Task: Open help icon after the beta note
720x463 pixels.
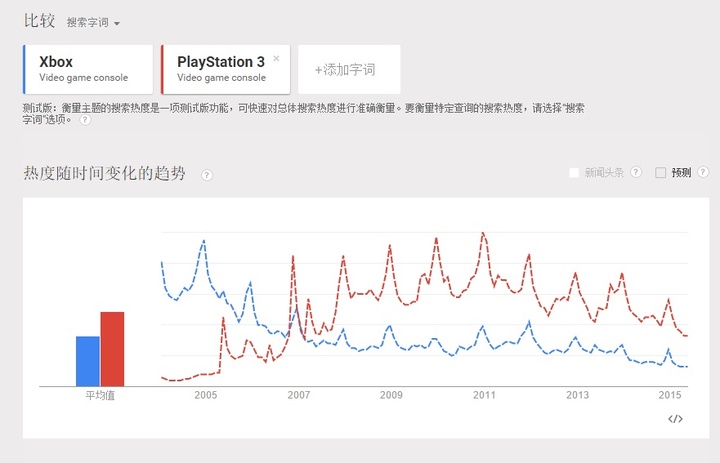Action: point(85,120)
